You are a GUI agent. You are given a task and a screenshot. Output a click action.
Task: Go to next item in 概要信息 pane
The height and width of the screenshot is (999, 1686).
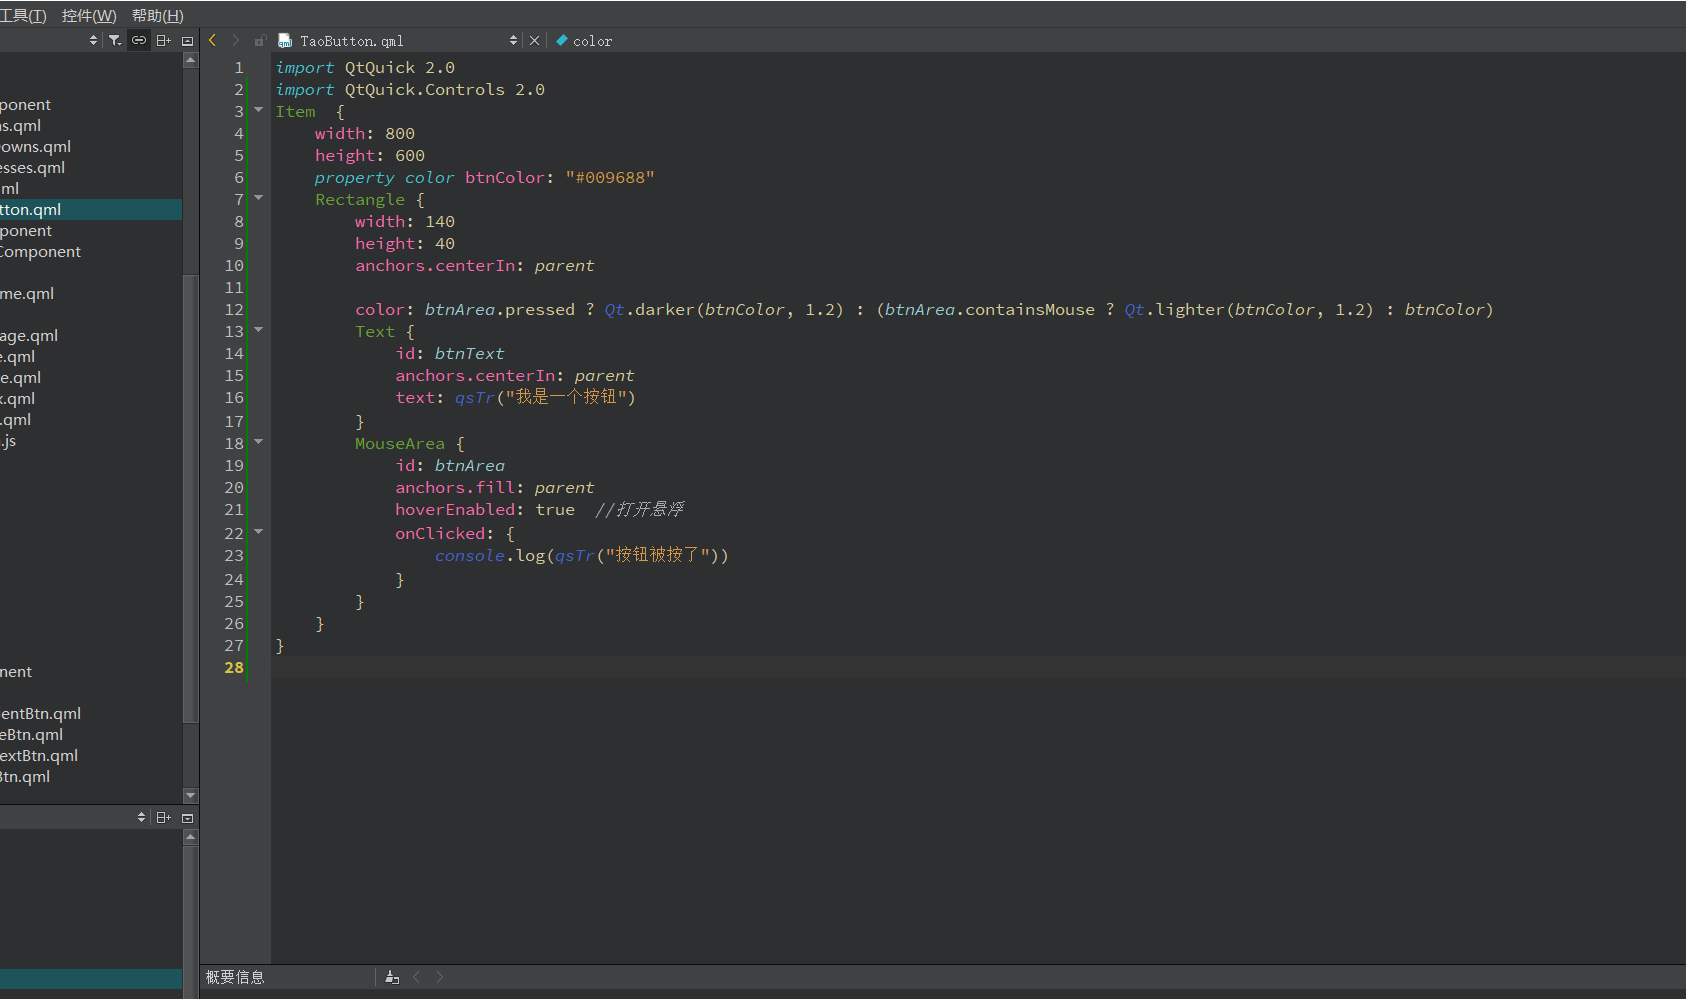(x=440, y=977)
